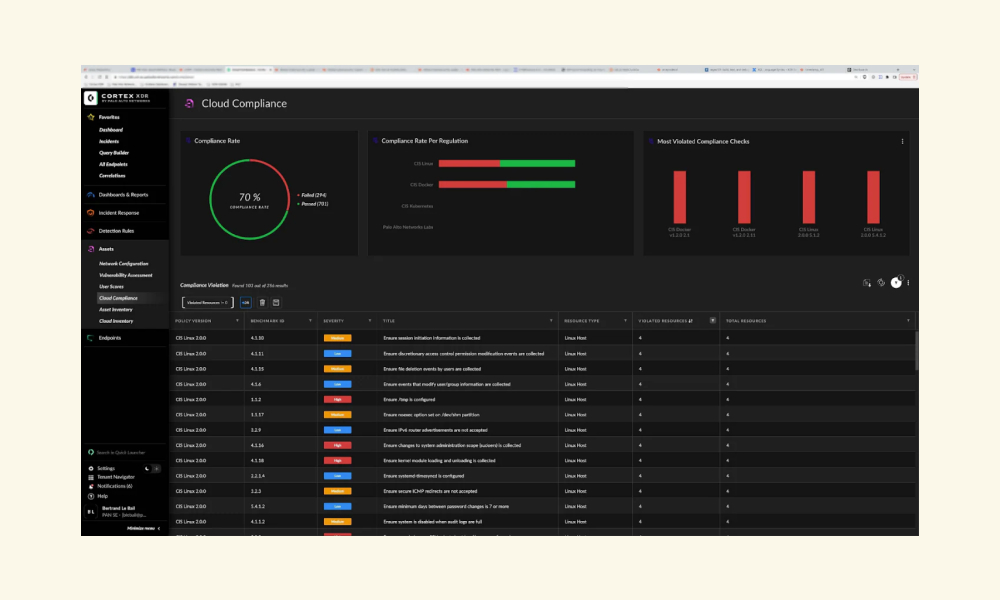Click the Cloud Compliance page header icon
Screen dimensions: 1000x600
point(189,103)
